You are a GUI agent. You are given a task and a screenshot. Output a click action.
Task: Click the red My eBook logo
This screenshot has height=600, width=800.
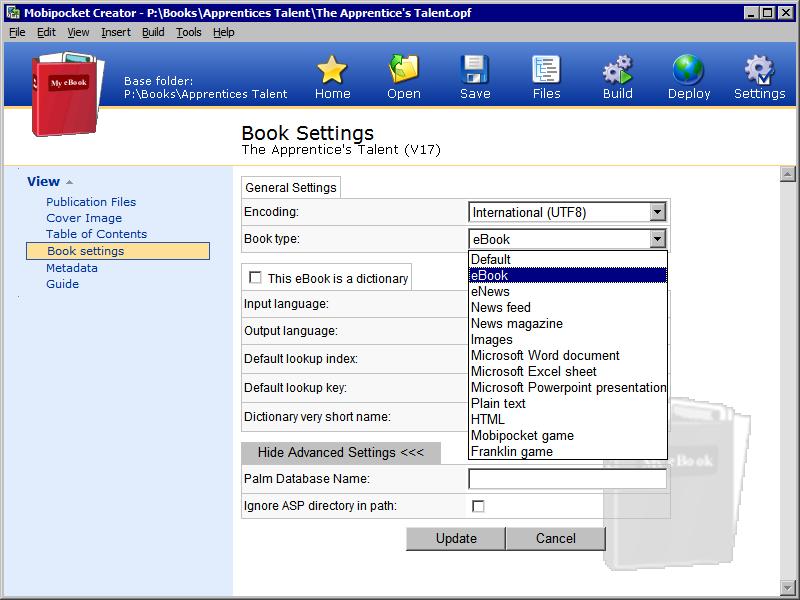(67, 94)
